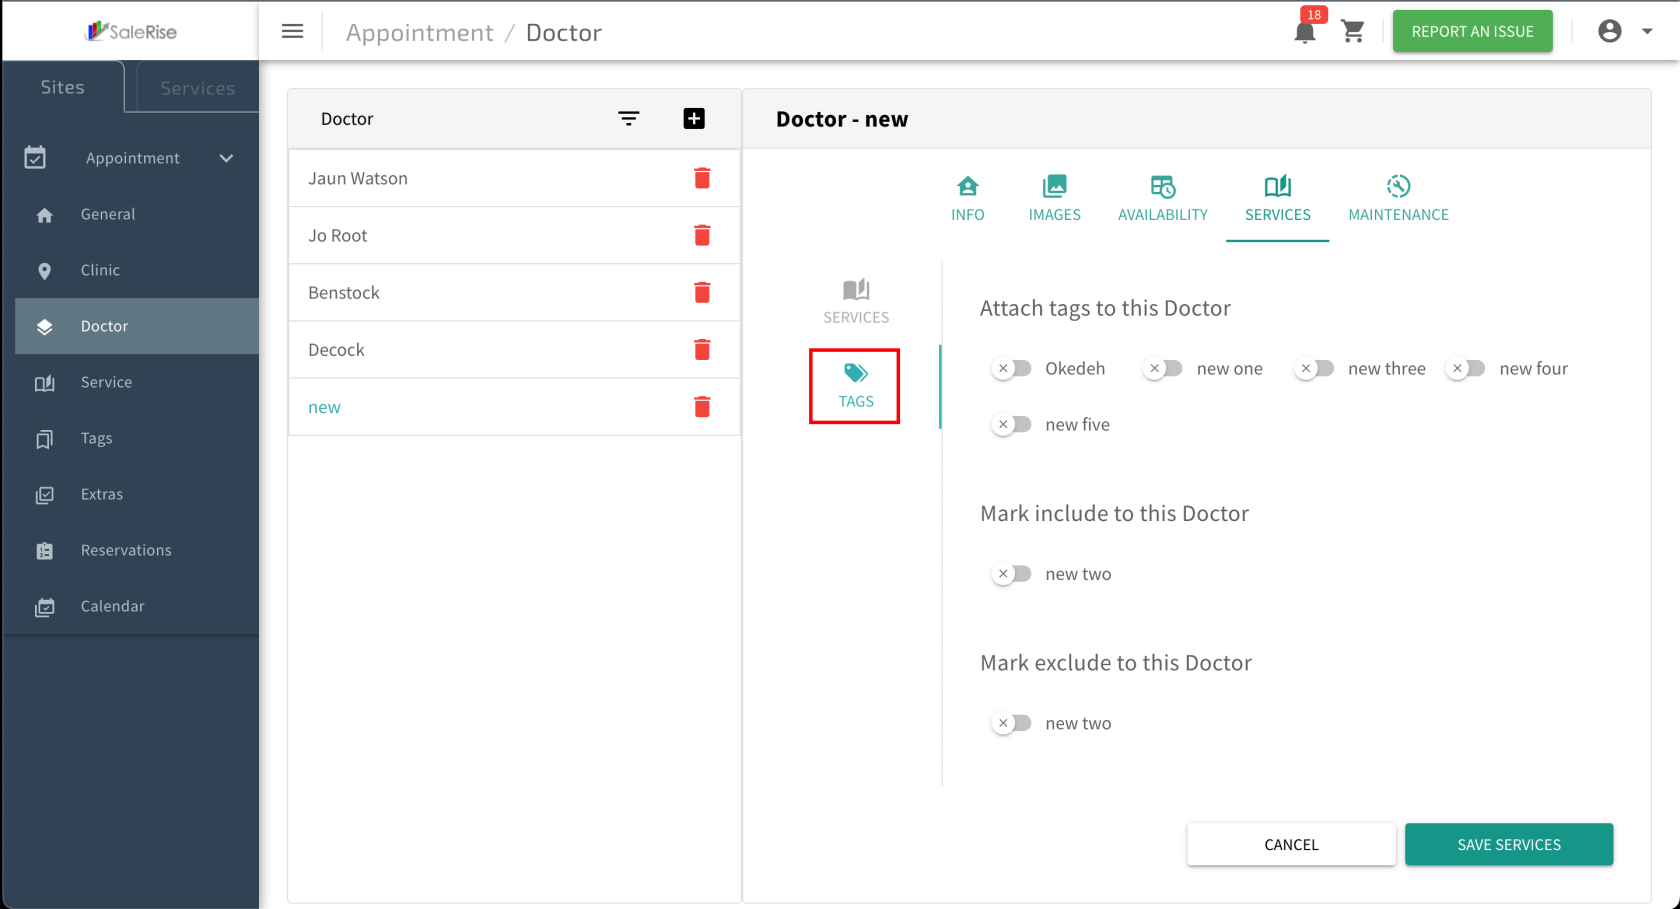The image size is (1680, 909).
Task: Toggle the Okedeh tag switch
Action: click(x=1012, y=369)
